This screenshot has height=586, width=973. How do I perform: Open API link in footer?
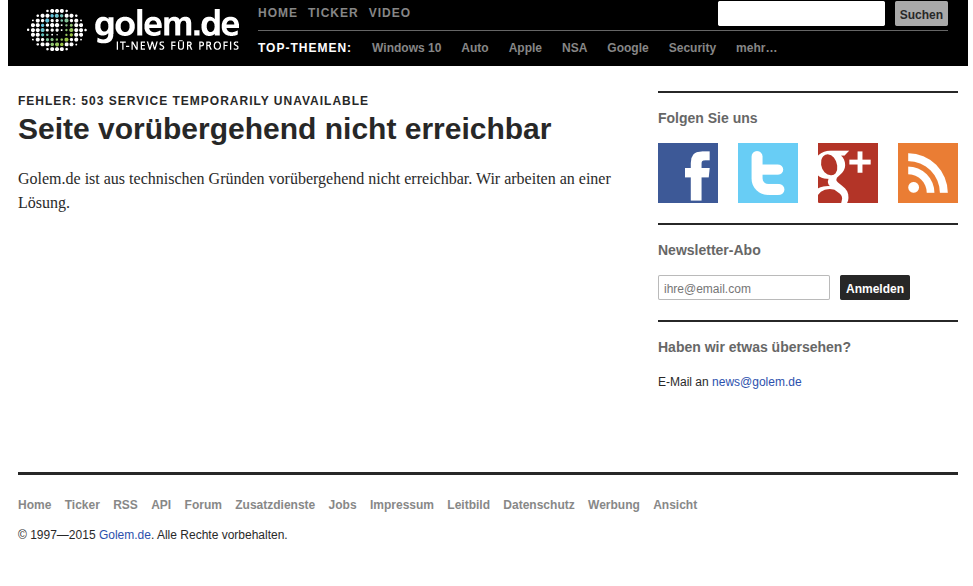point(161,505)
